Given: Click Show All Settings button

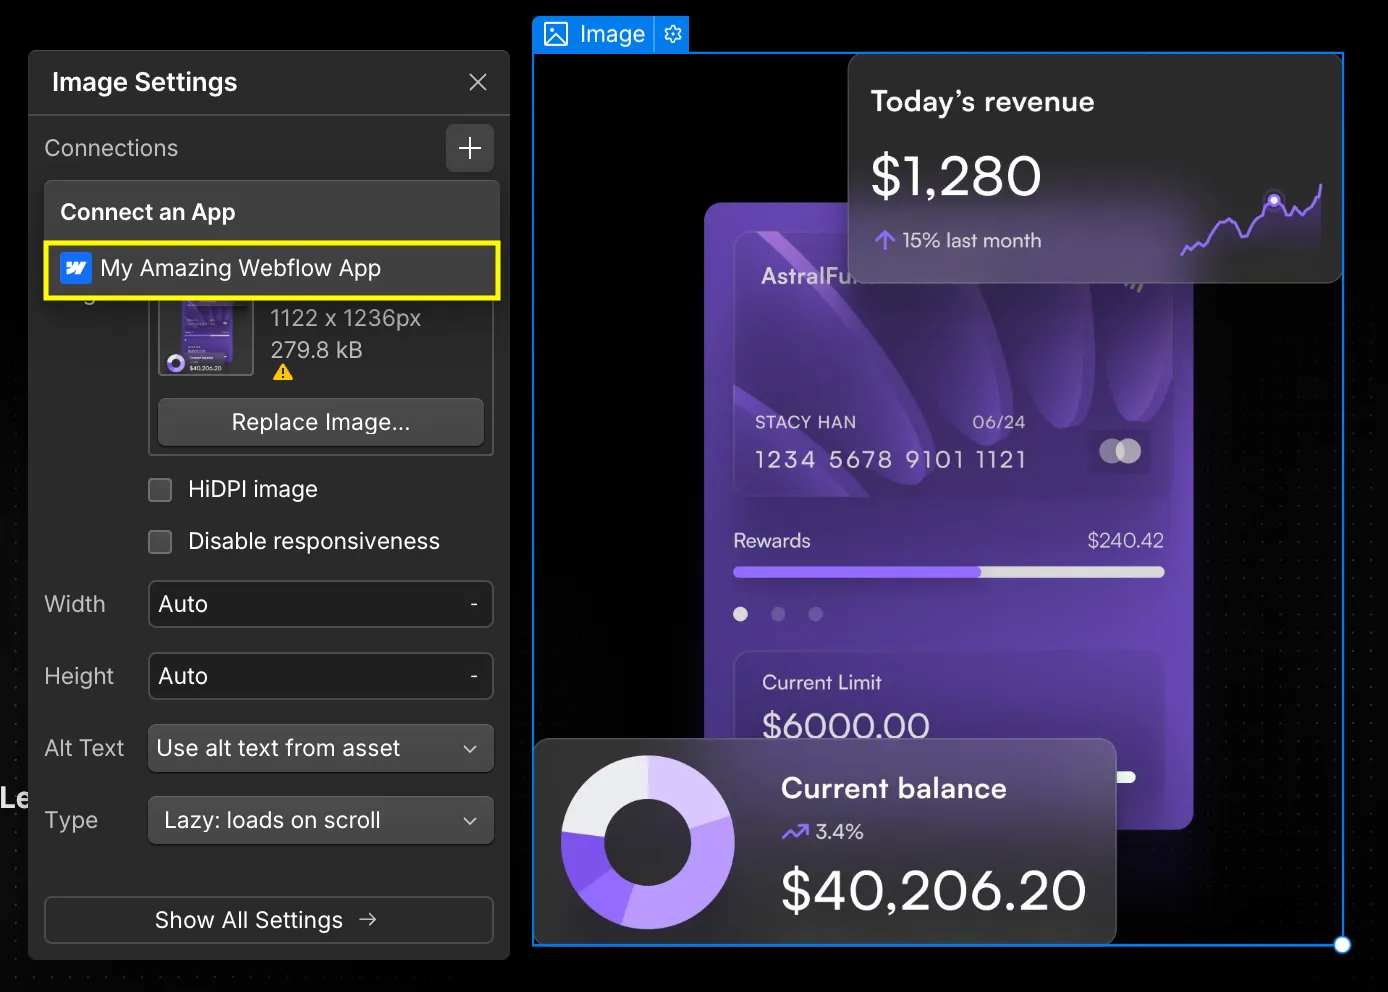Looking at the screenshot, I should pos(269,920).
